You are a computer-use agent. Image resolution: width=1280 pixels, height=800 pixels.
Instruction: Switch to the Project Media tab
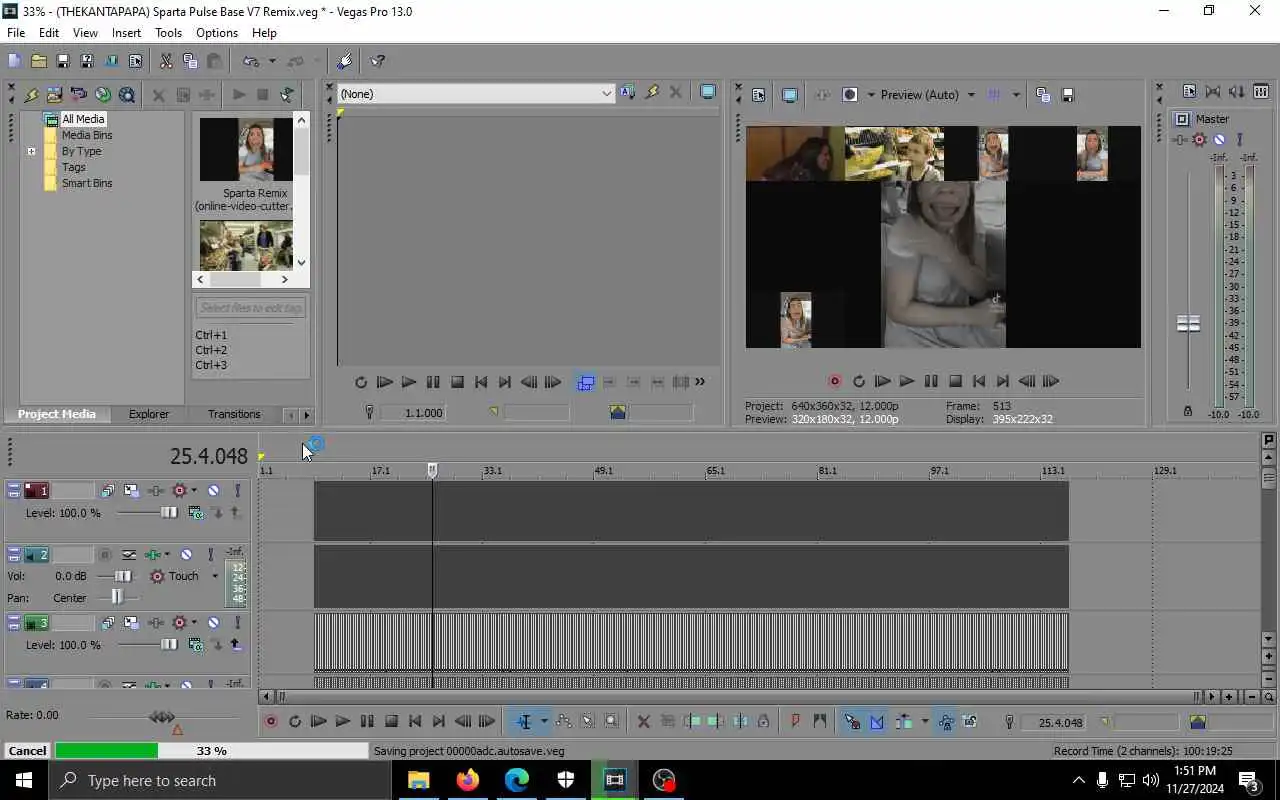[57, 414]
